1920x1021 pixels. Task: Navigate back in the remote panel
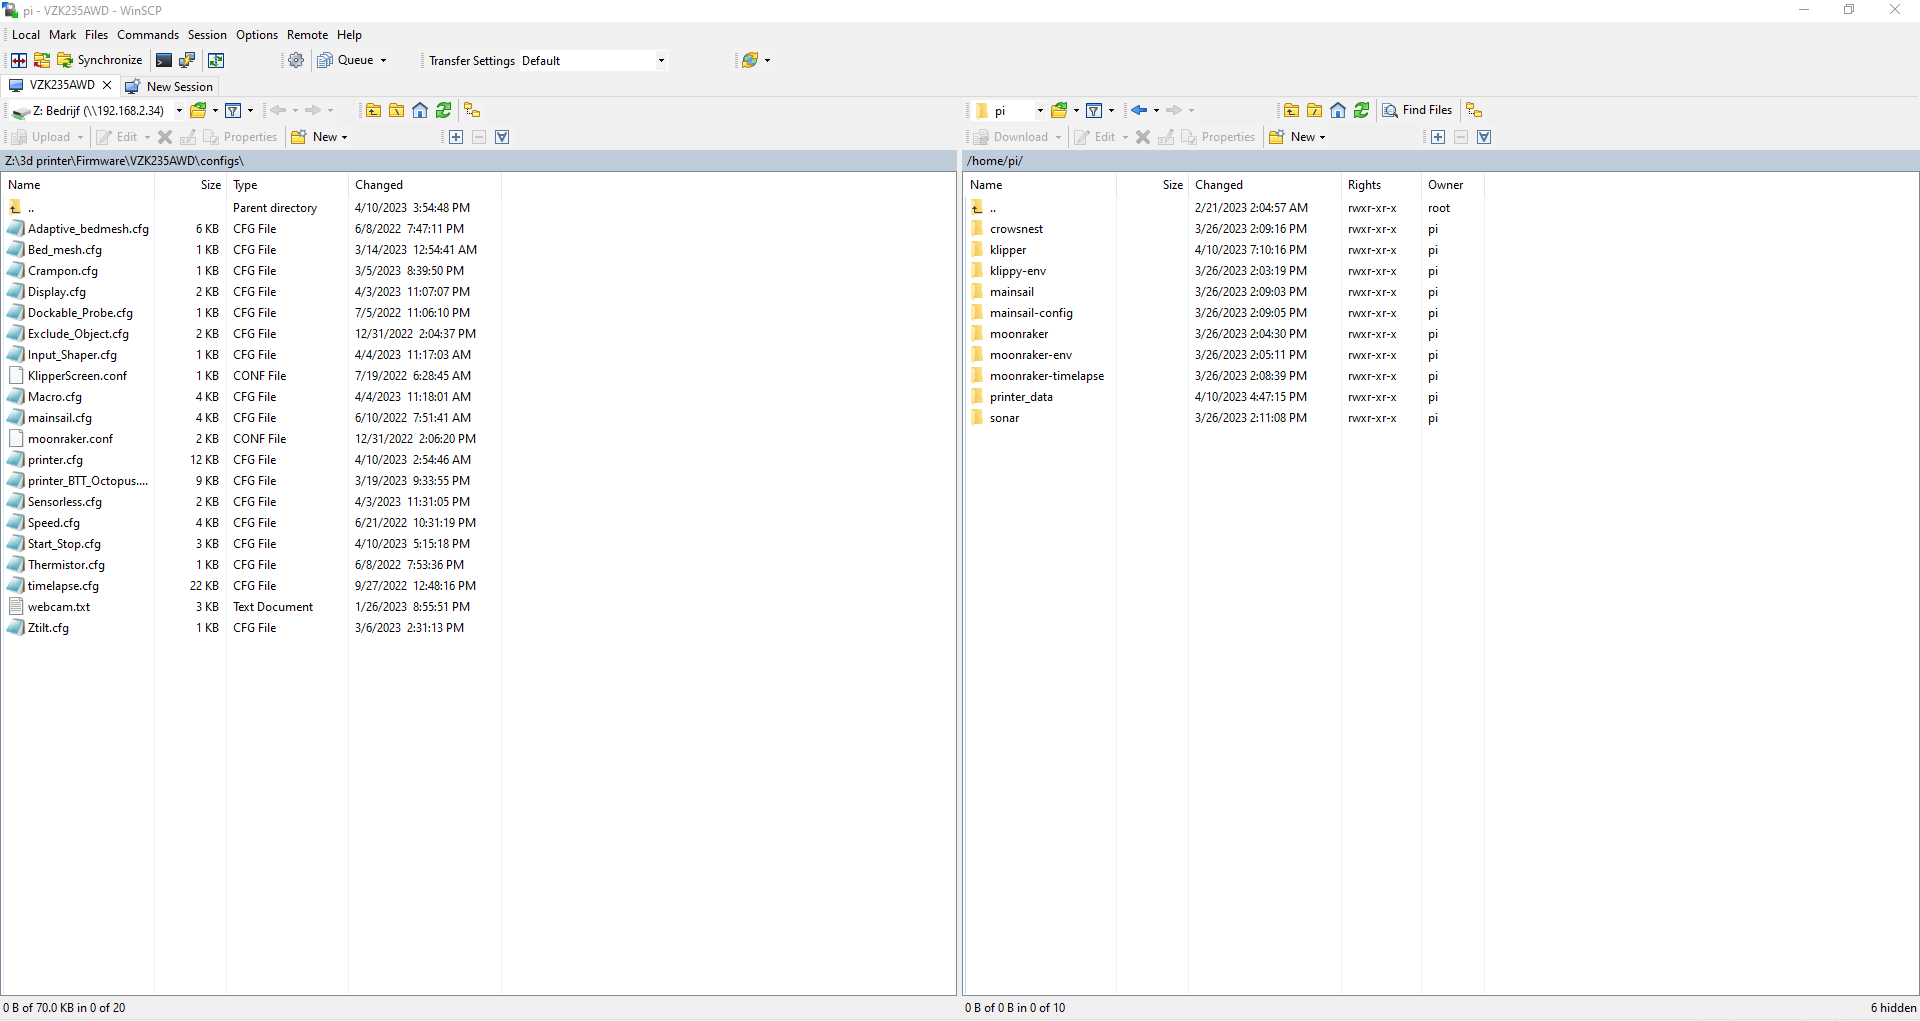pyautogui.click(x=1139, y=111)
